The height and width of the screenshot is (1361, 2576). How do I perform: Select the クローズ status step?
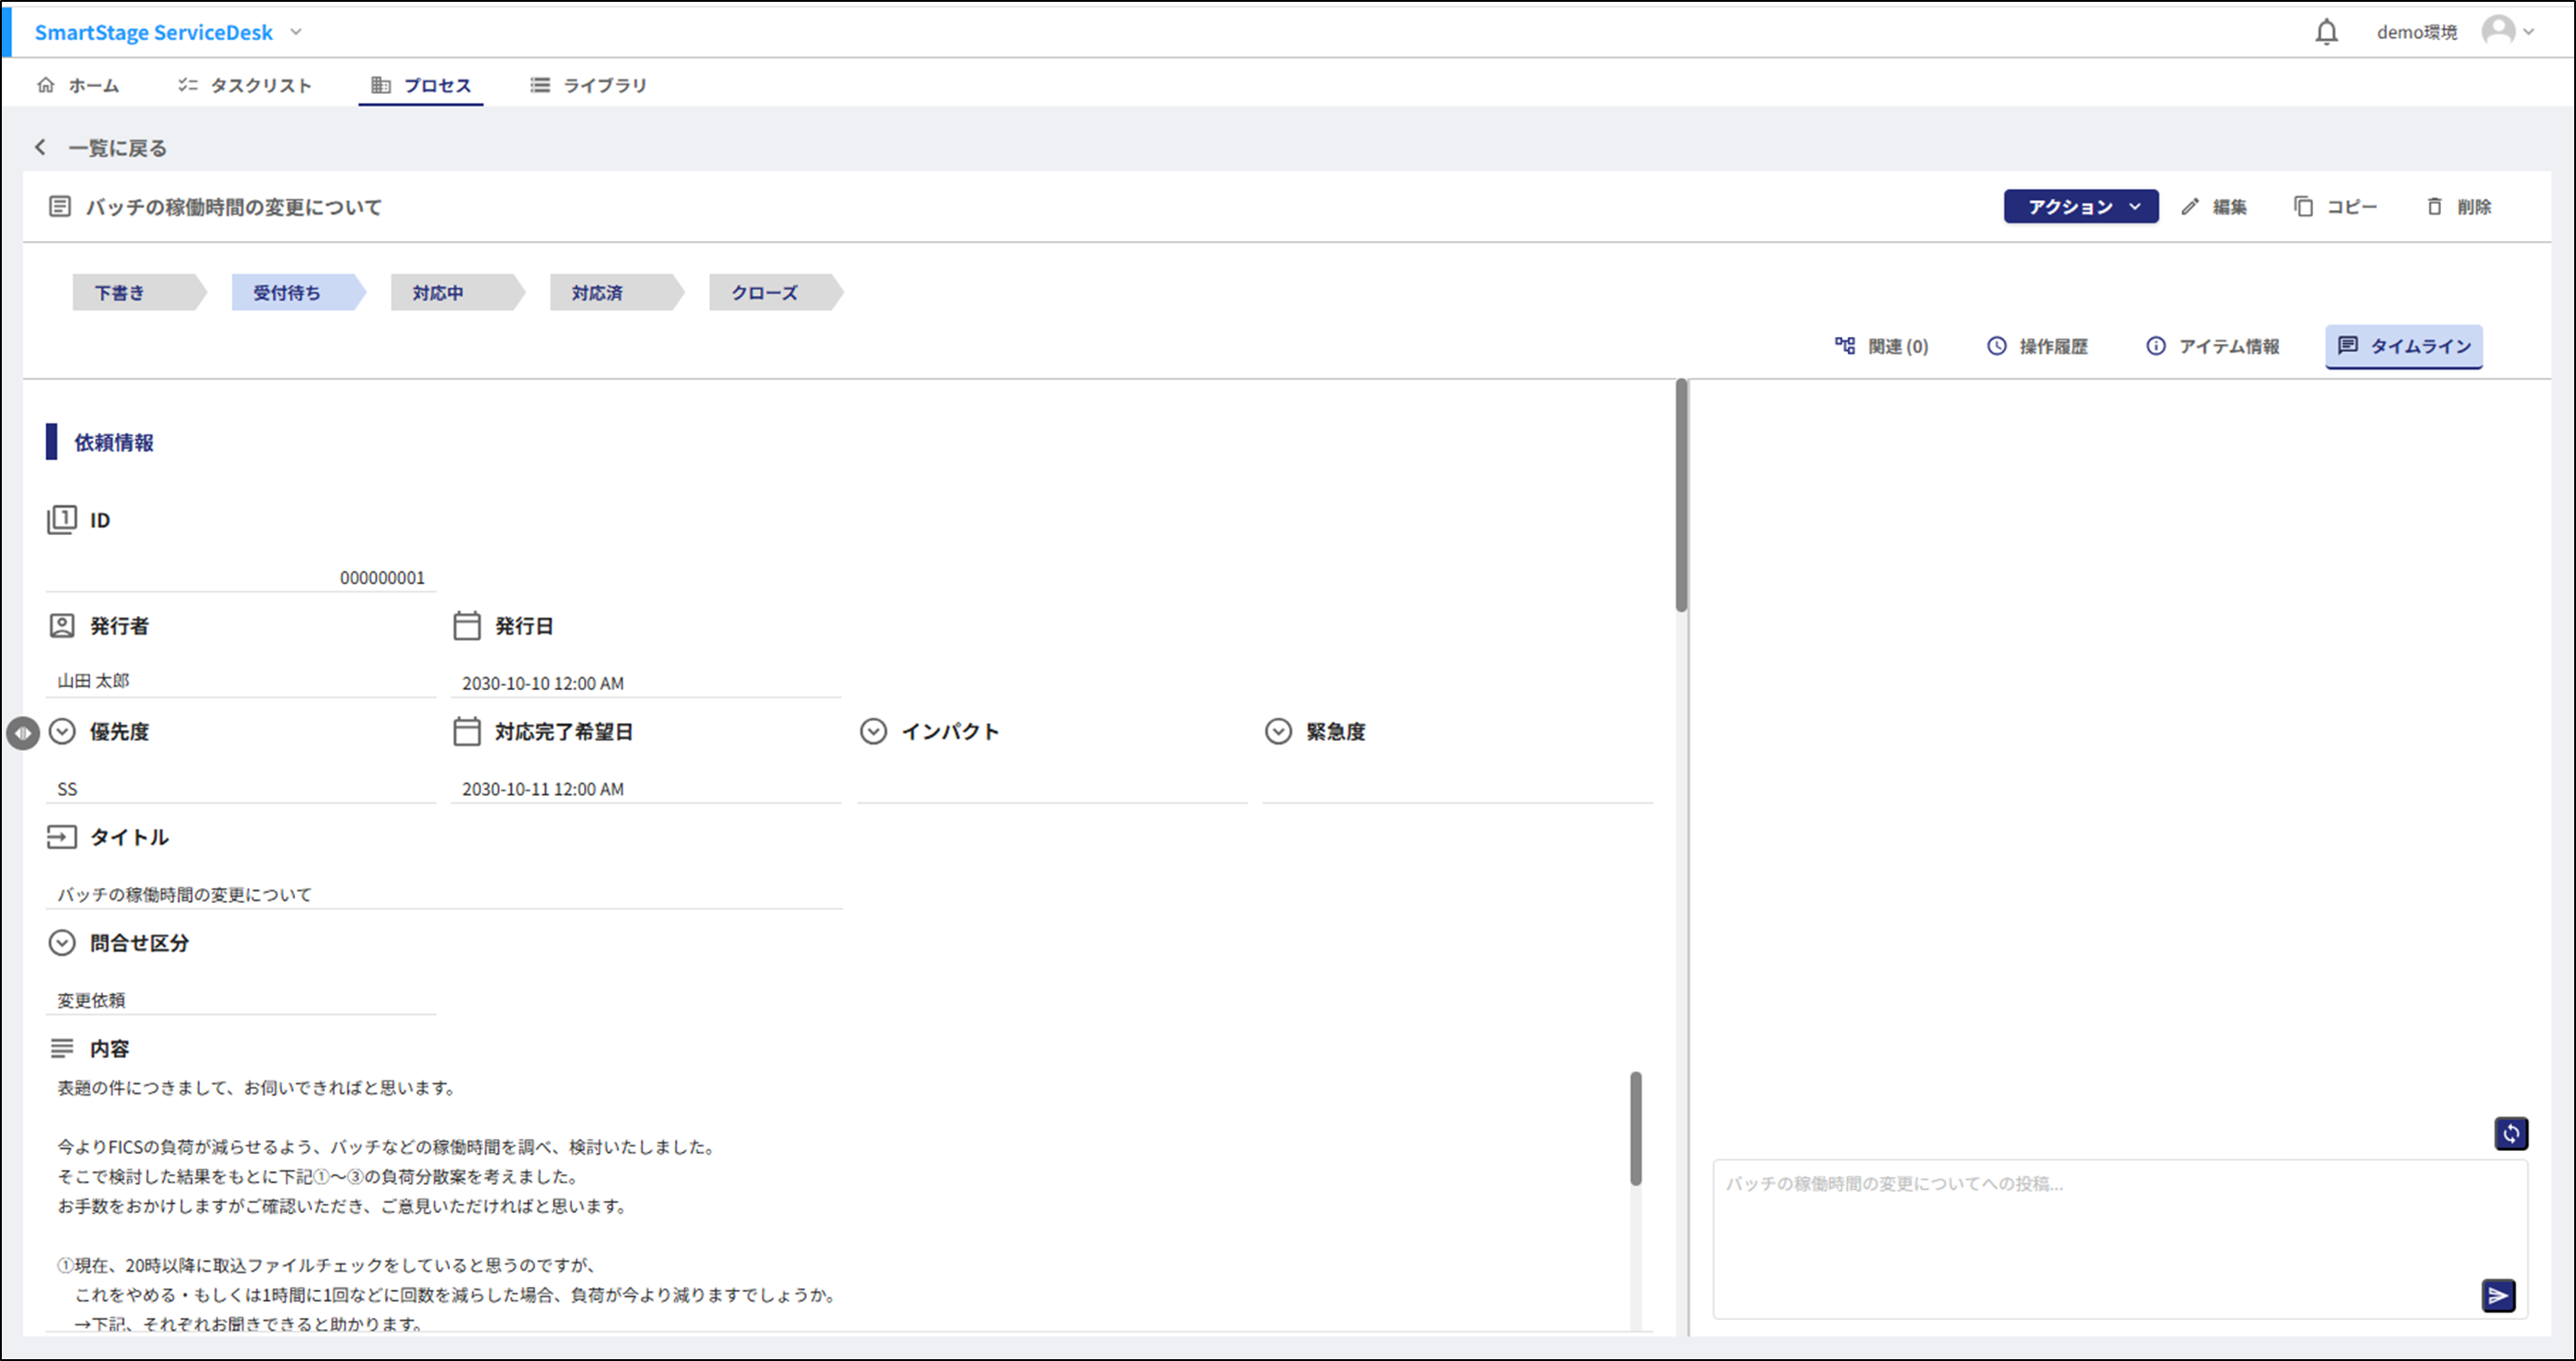pos(766,293)
